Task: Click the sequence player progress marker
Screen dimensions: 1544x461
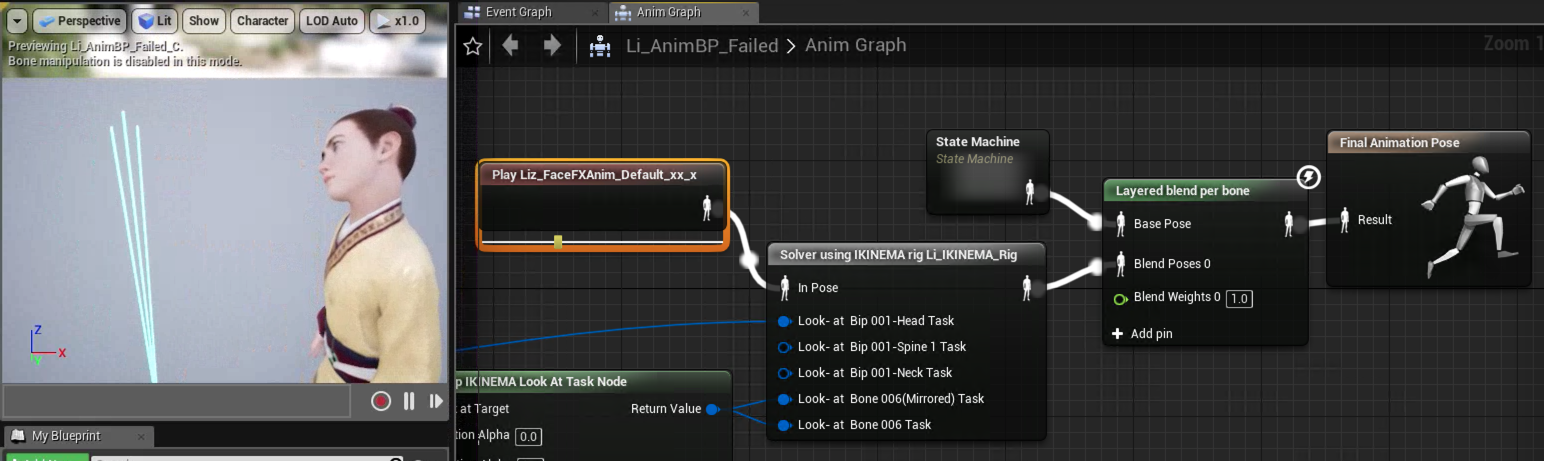Action: (558, 241)
